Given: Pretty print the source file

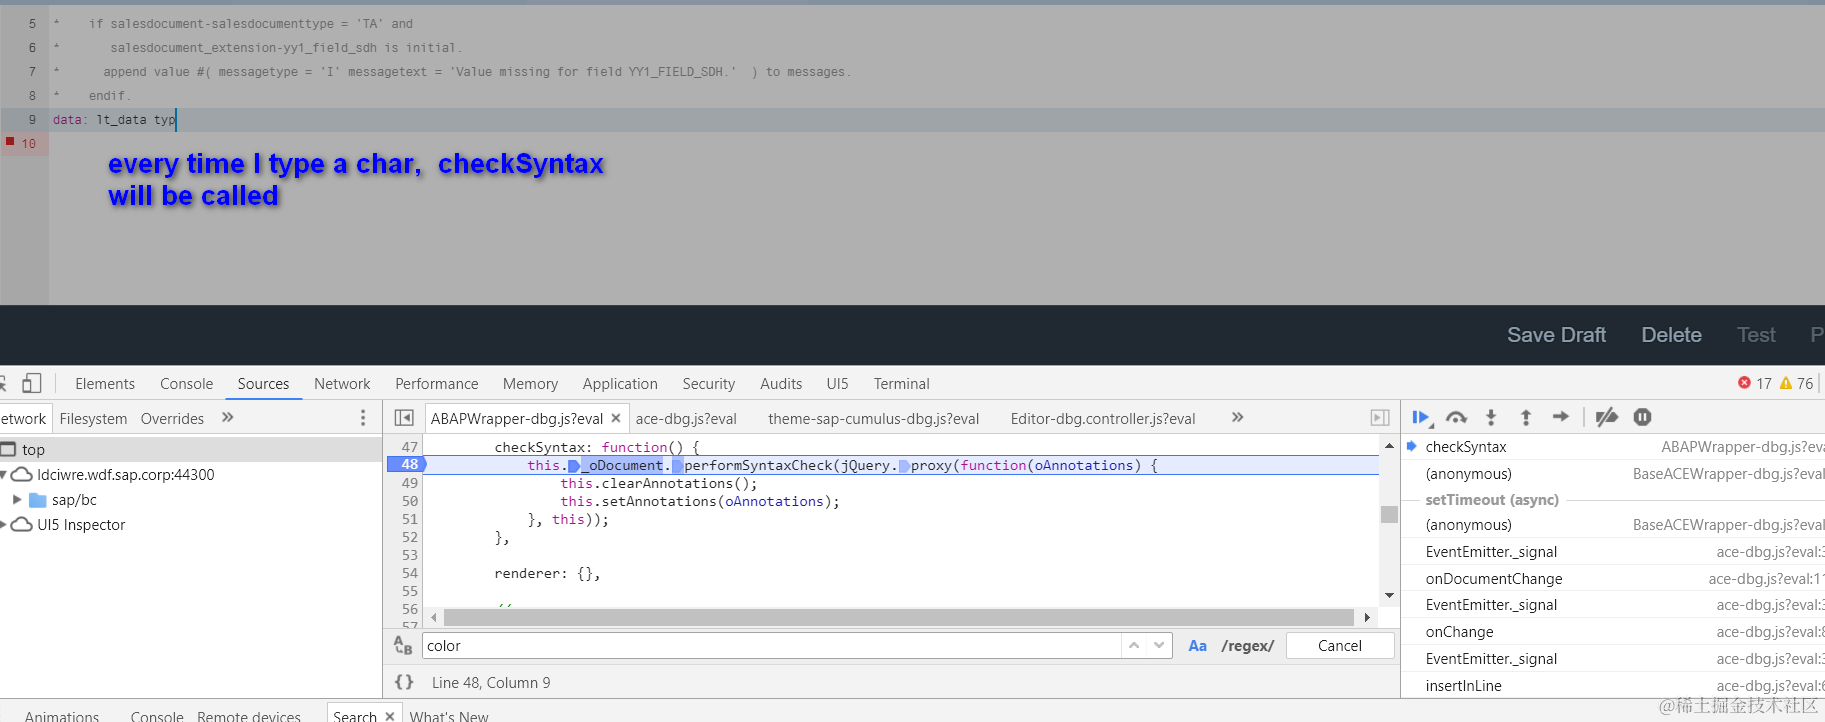Looking at the screenshot, I should point(404,682).
